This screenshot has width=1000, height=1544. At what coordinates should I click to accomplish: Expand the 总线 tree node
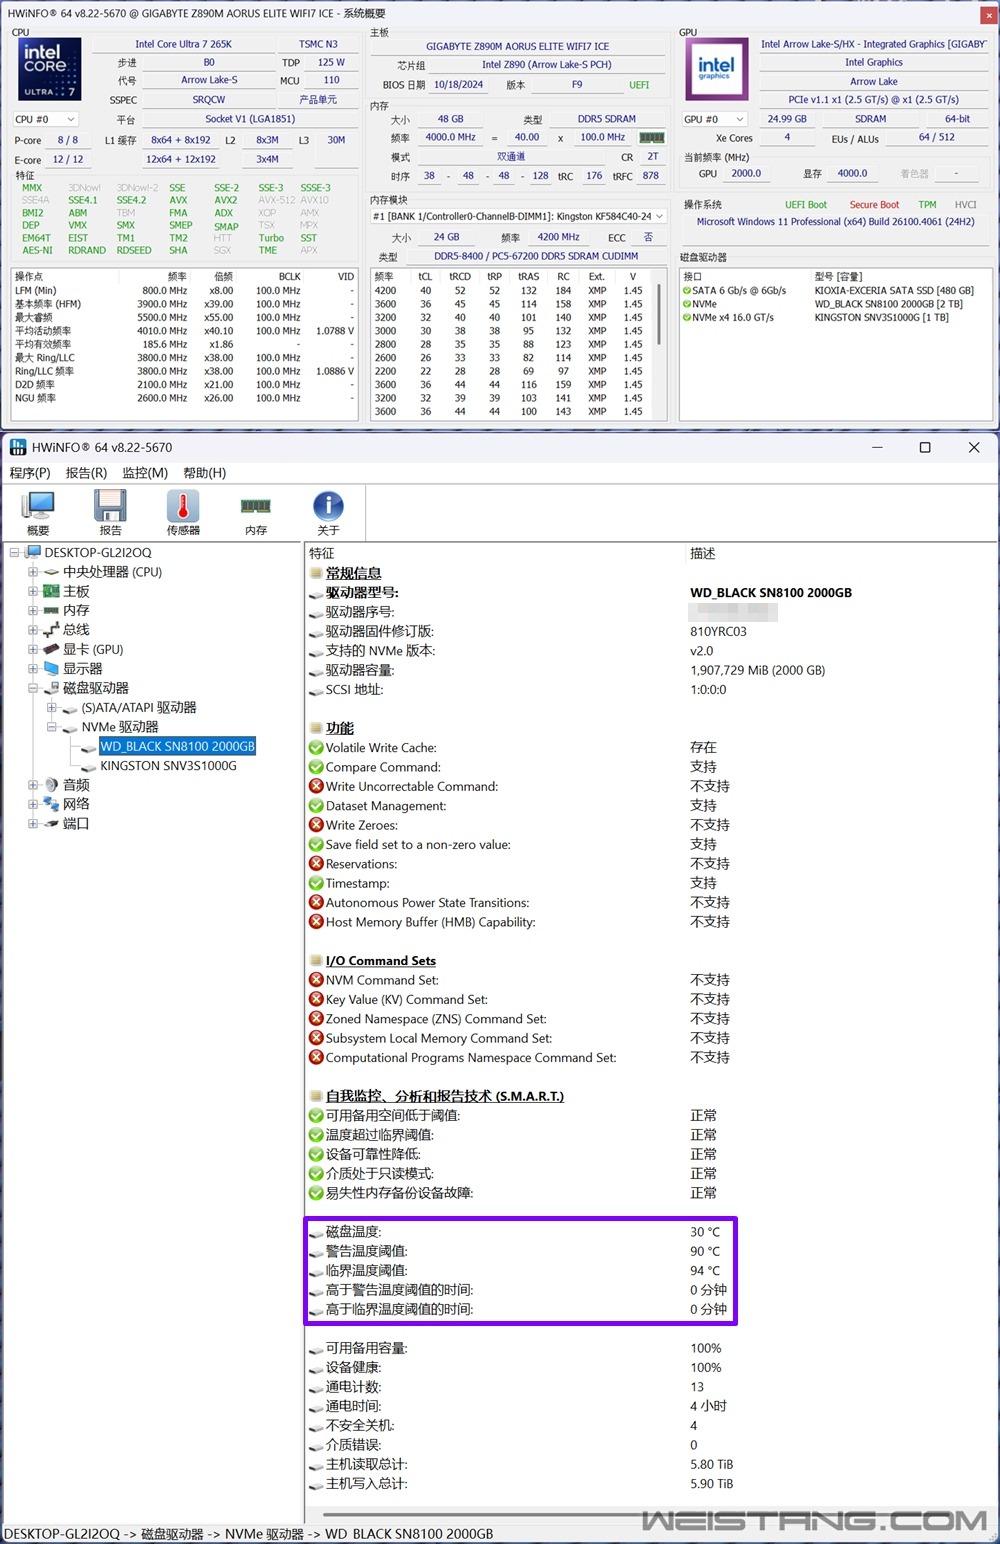point(33,630)
